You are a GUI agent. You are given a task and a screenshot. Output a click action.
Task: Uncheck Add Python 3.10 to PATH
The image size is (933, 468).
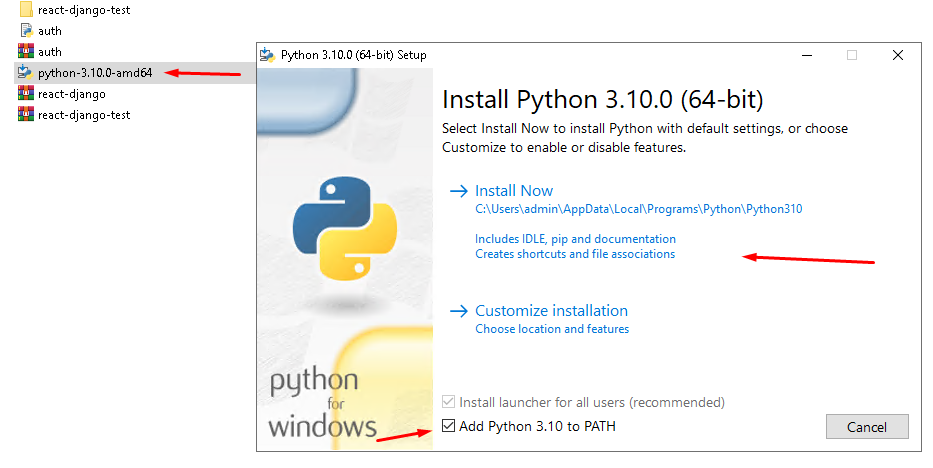(x=449, y=426)
